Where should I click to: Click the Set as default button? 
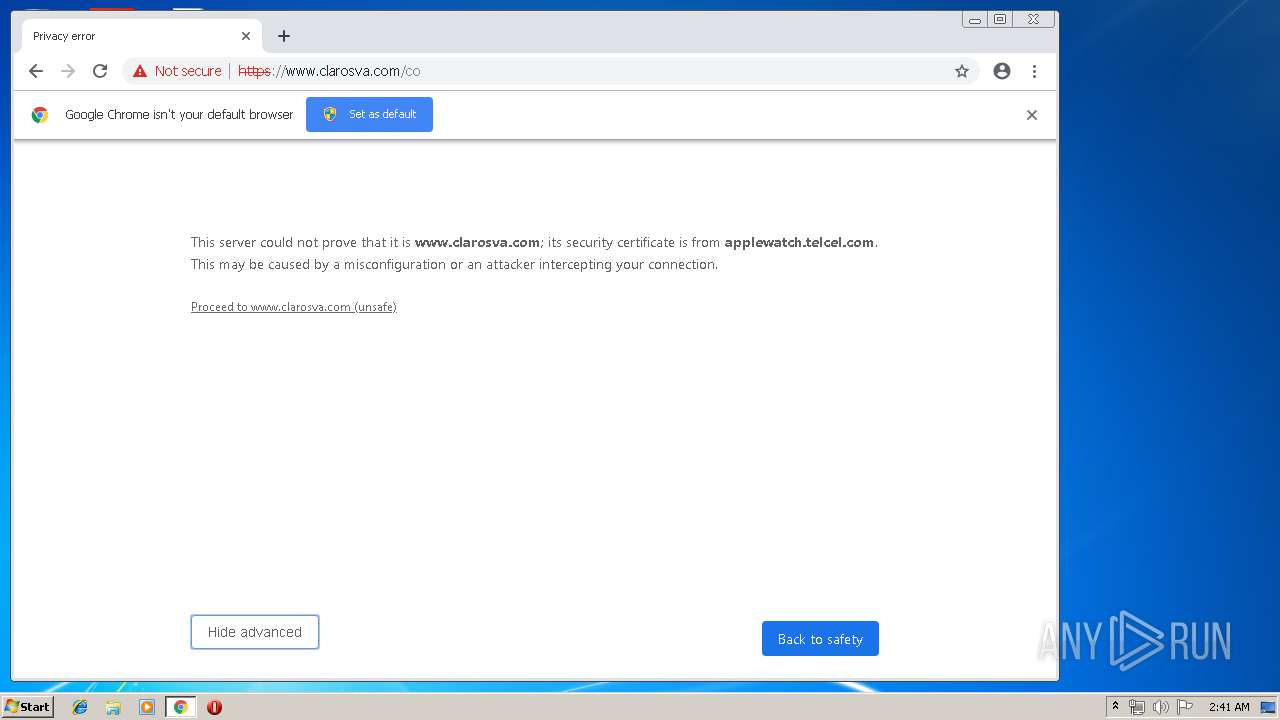click(x=369, y=114)
